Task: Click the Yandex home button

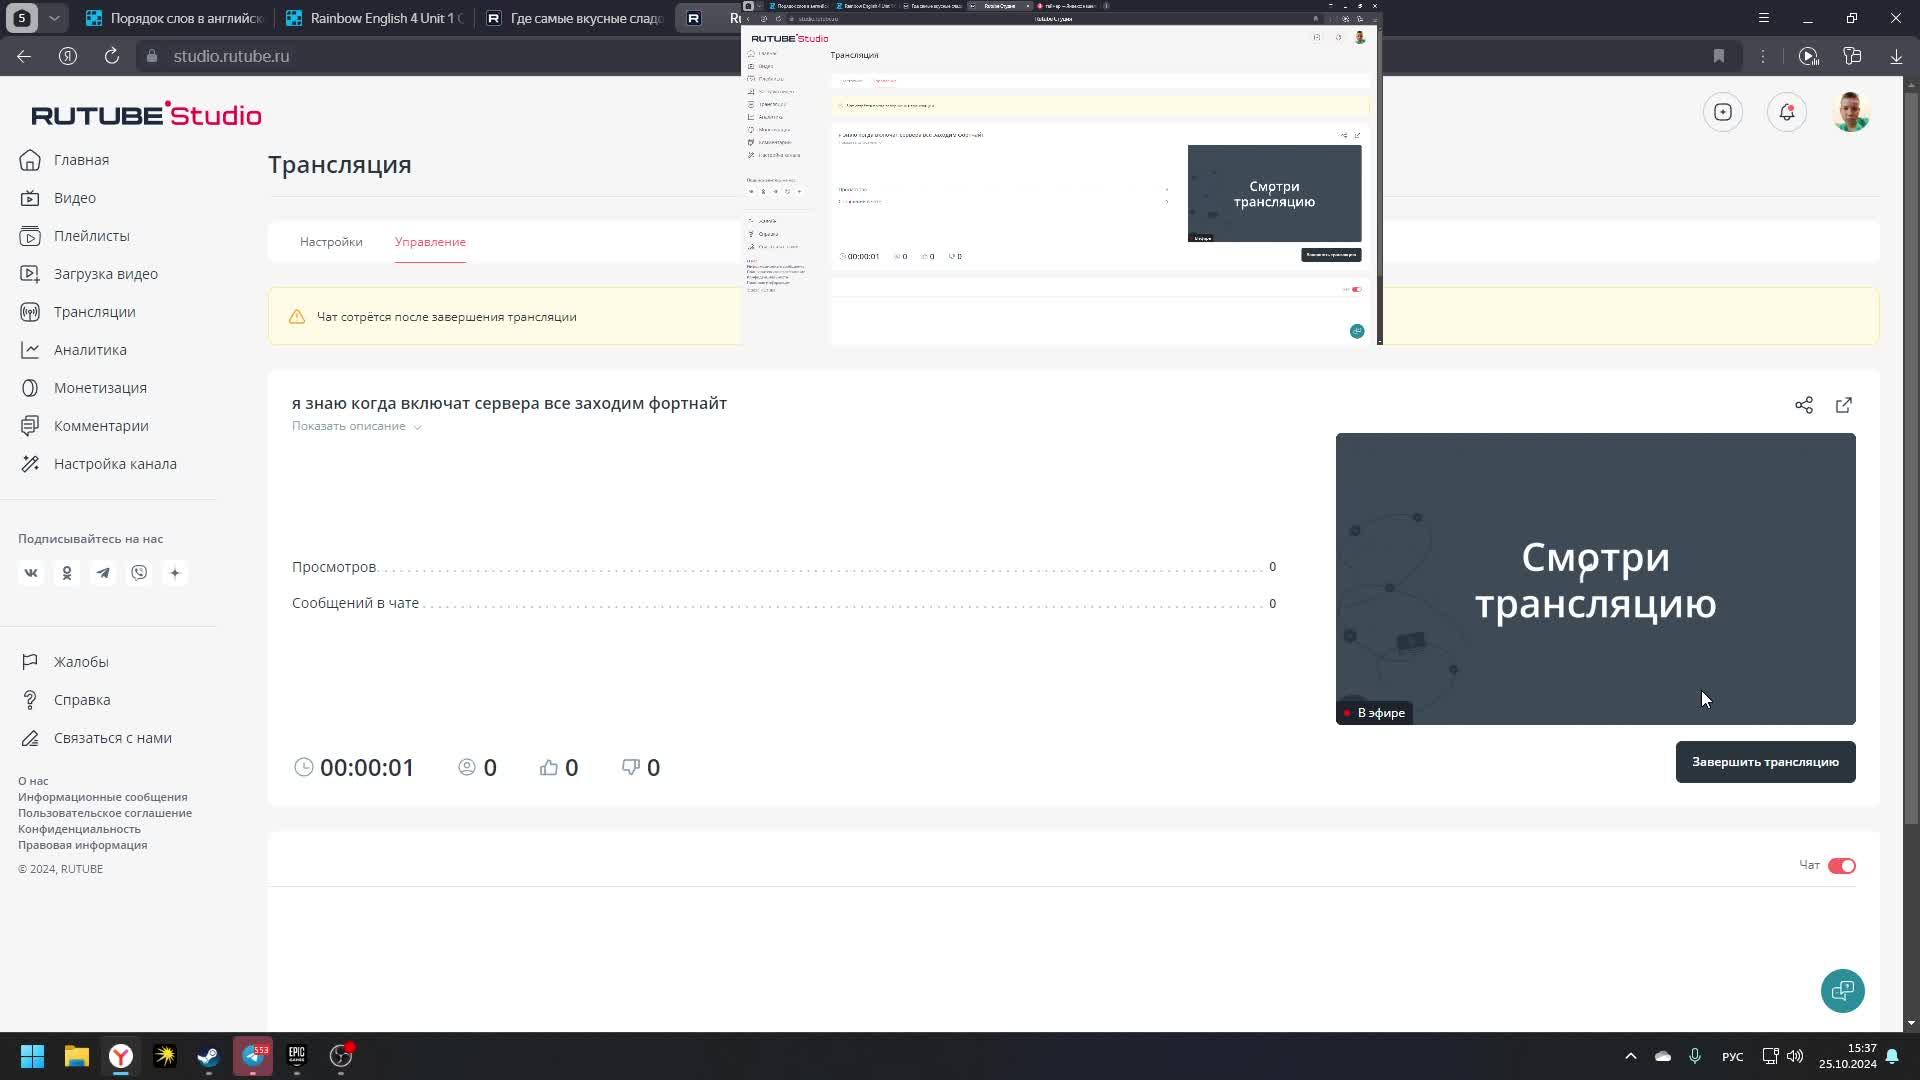Action: pyautogui.click(x=68, y=56)
